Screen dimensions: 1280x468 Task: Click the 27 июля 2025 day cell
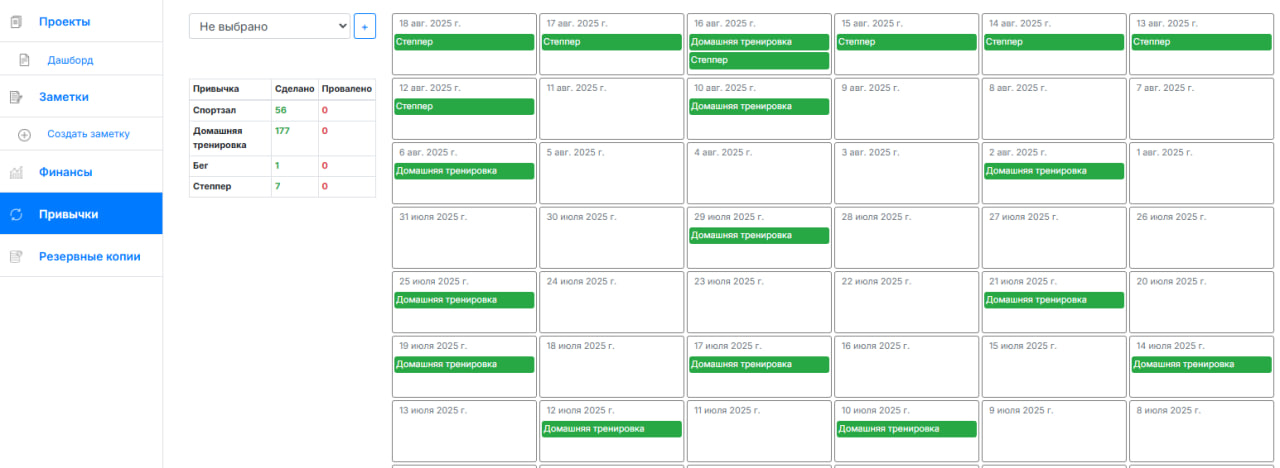pos(1054,237)
